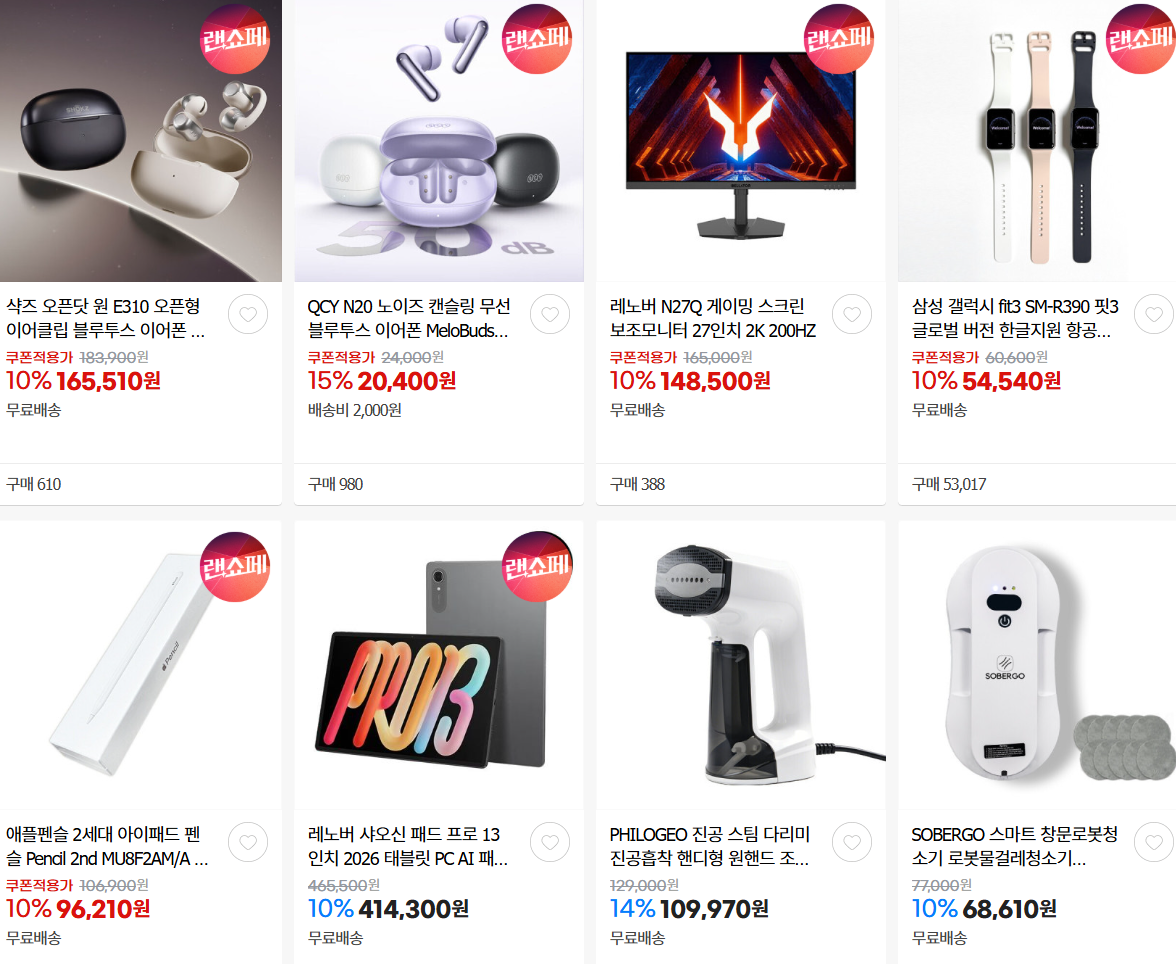Open the PHILOGEO 진공 스팀 다리미 title link
Viewport: 1176px width, 964px height.
tap(710, 846)
